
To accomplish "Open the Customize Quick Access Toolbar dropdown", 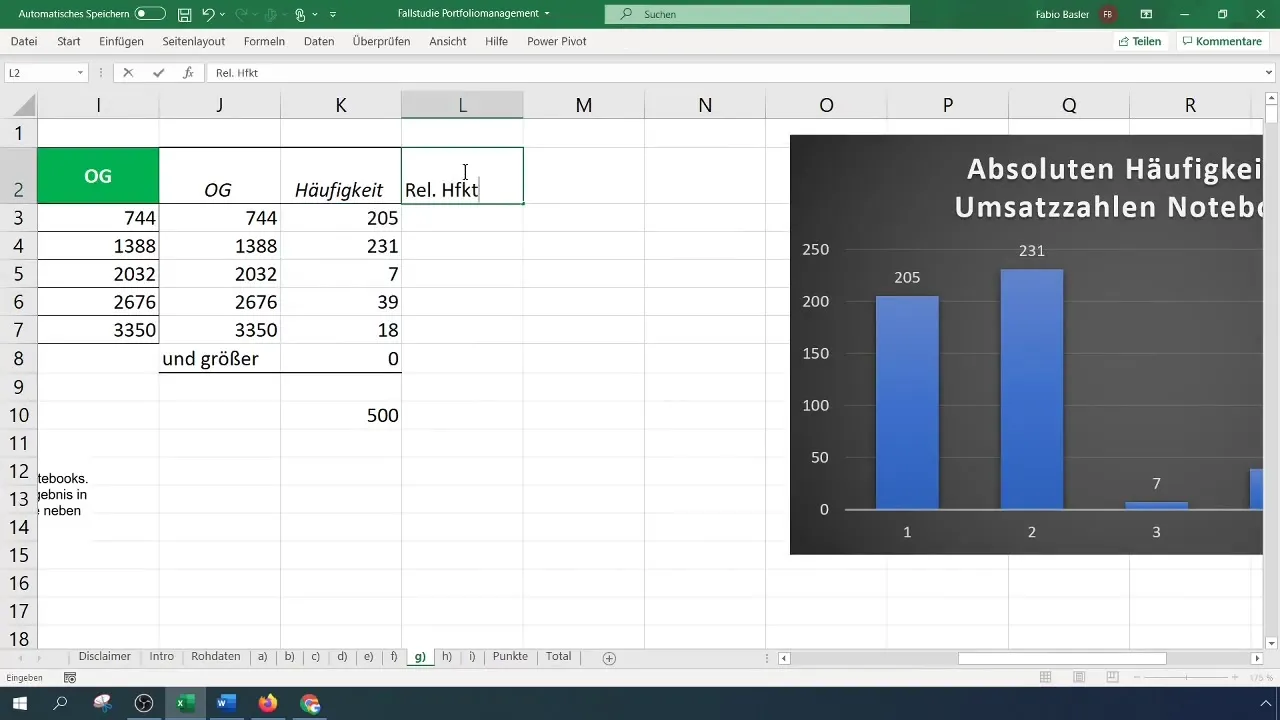I will pos(333,15).
